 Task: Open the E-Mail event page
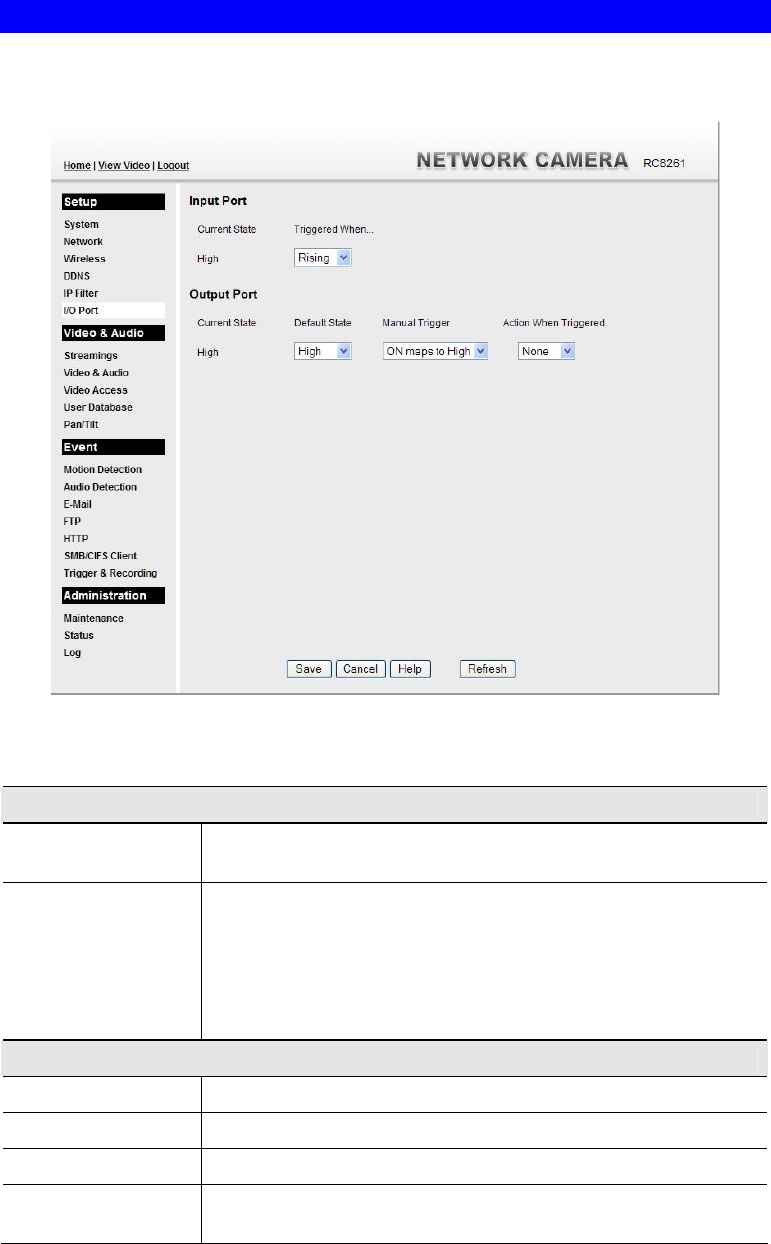[x=77, y=504]
